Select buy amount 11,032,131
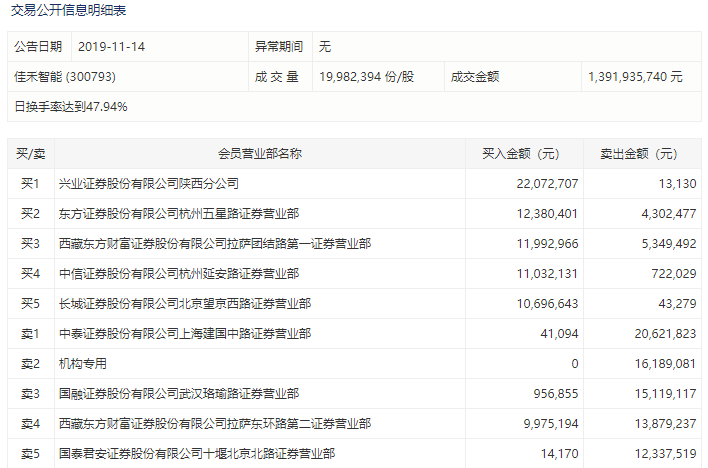 click(547, 274)
